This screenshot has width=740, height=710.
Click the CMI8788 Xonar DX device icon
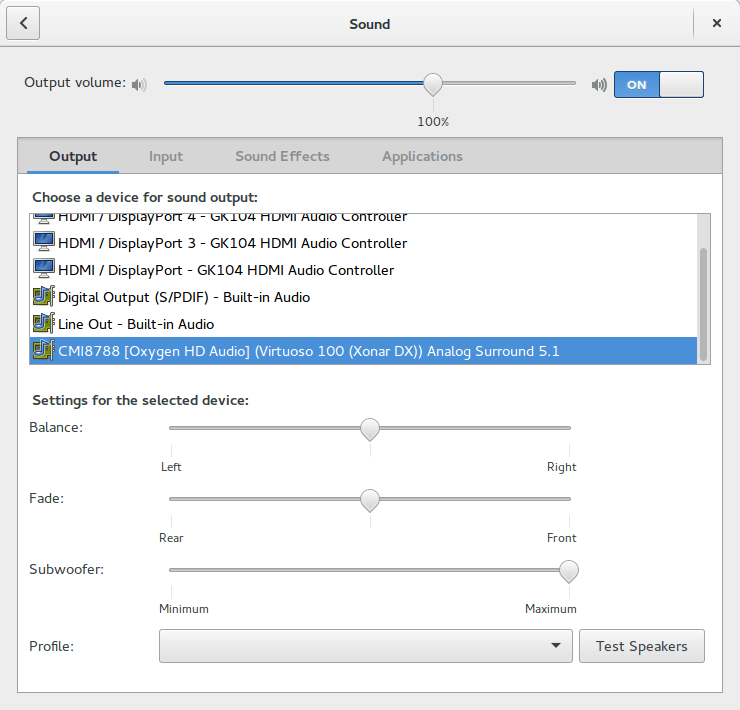[43, 351]
